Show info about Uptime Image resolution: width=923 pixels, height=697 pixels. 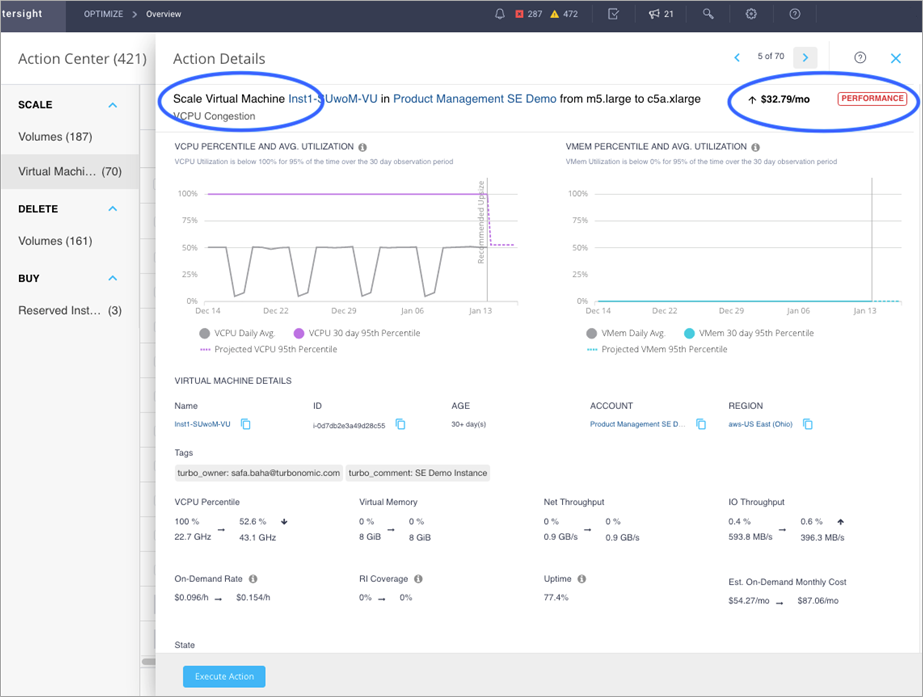click(x=582, y=579)
